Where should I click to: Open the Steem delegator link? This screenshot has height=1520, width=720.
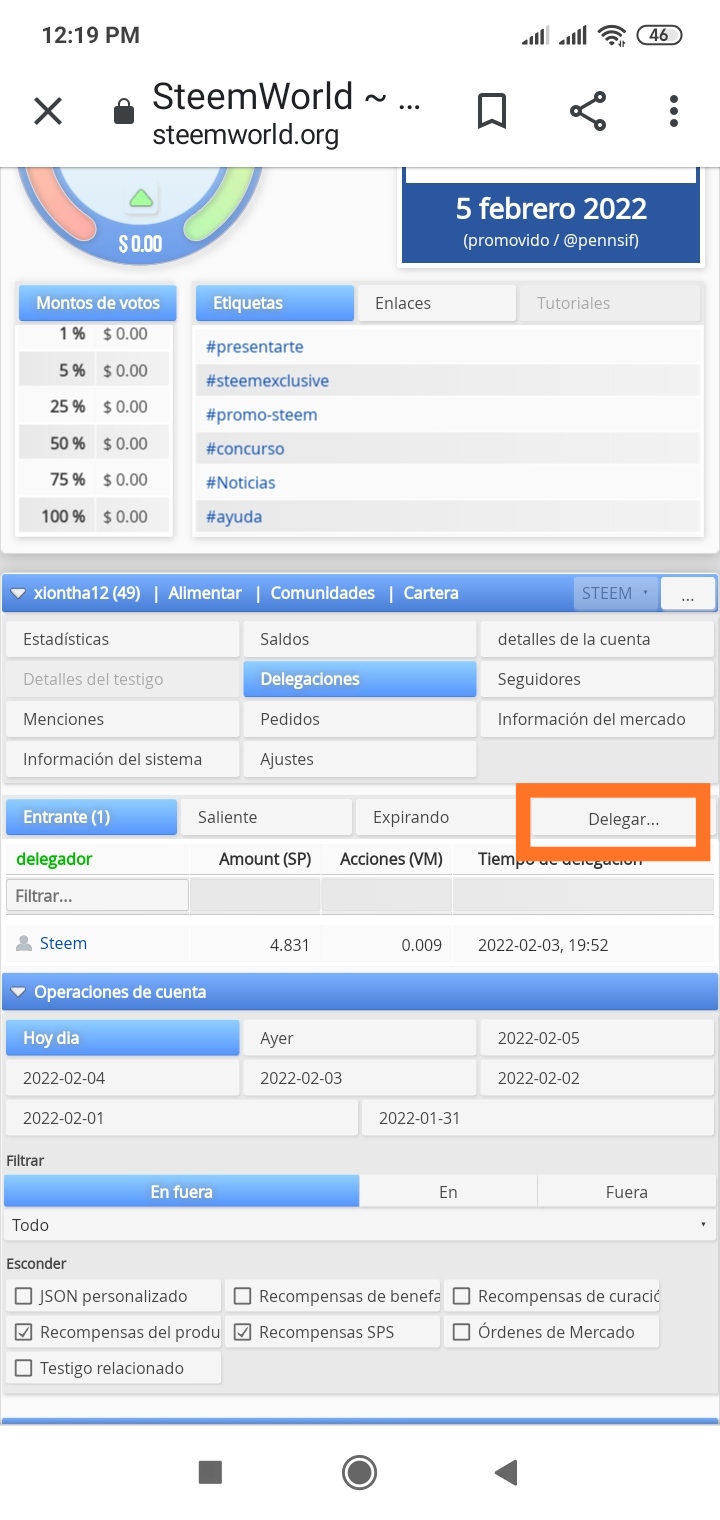[63, 943]
